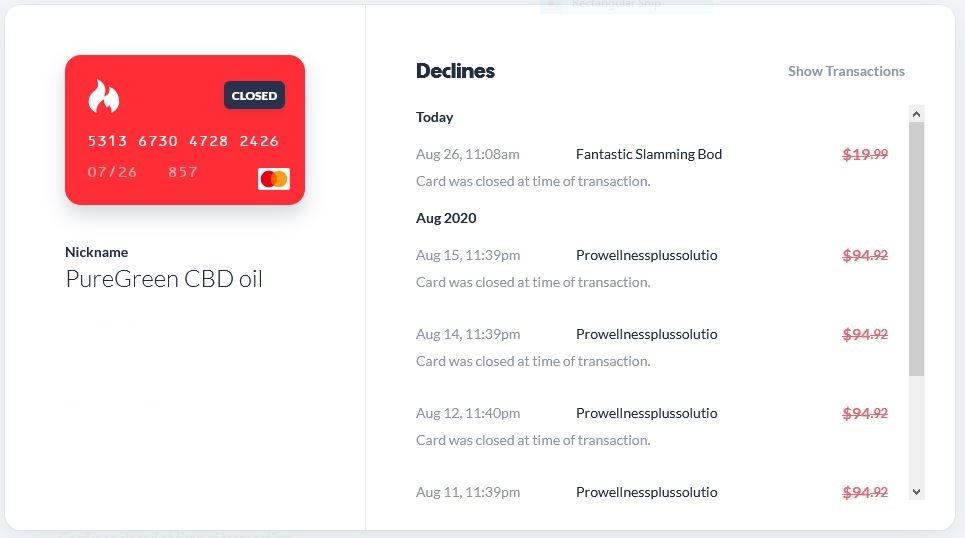Click the card expiry date 07/26
This screenshot has height=538, width=965.
click(x=112, y=172)
